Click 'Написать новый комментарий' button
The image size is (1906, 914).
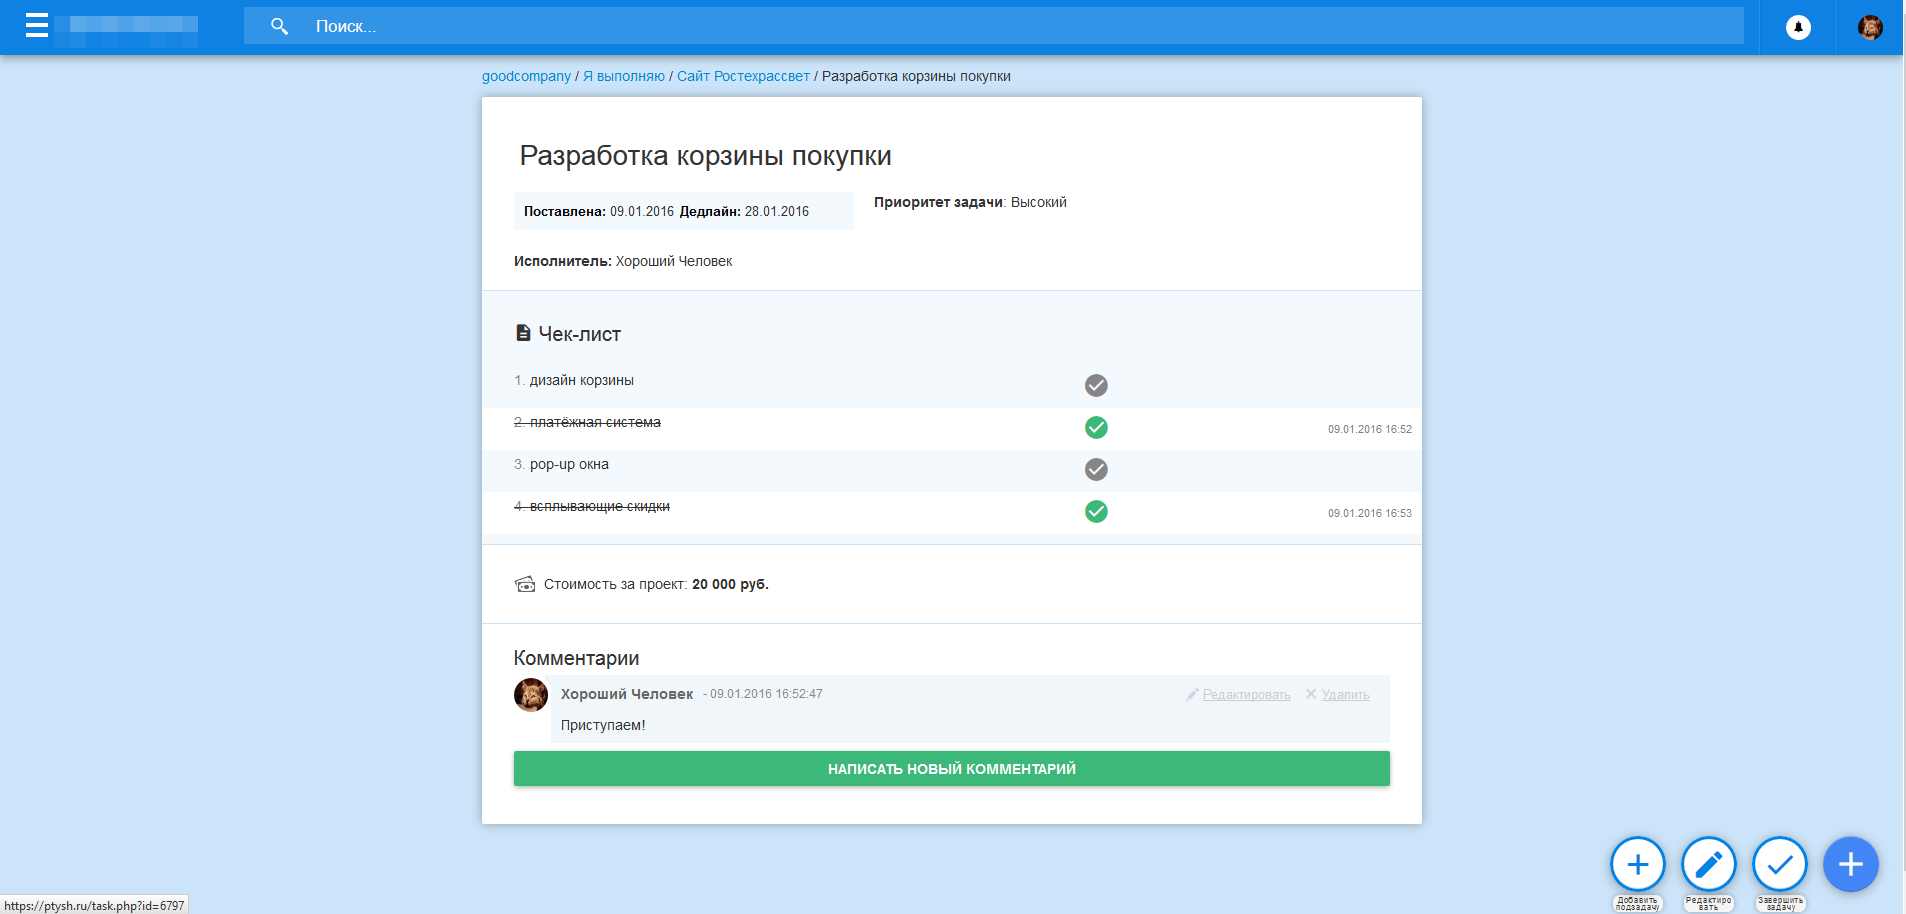click(x=952, y=768)
